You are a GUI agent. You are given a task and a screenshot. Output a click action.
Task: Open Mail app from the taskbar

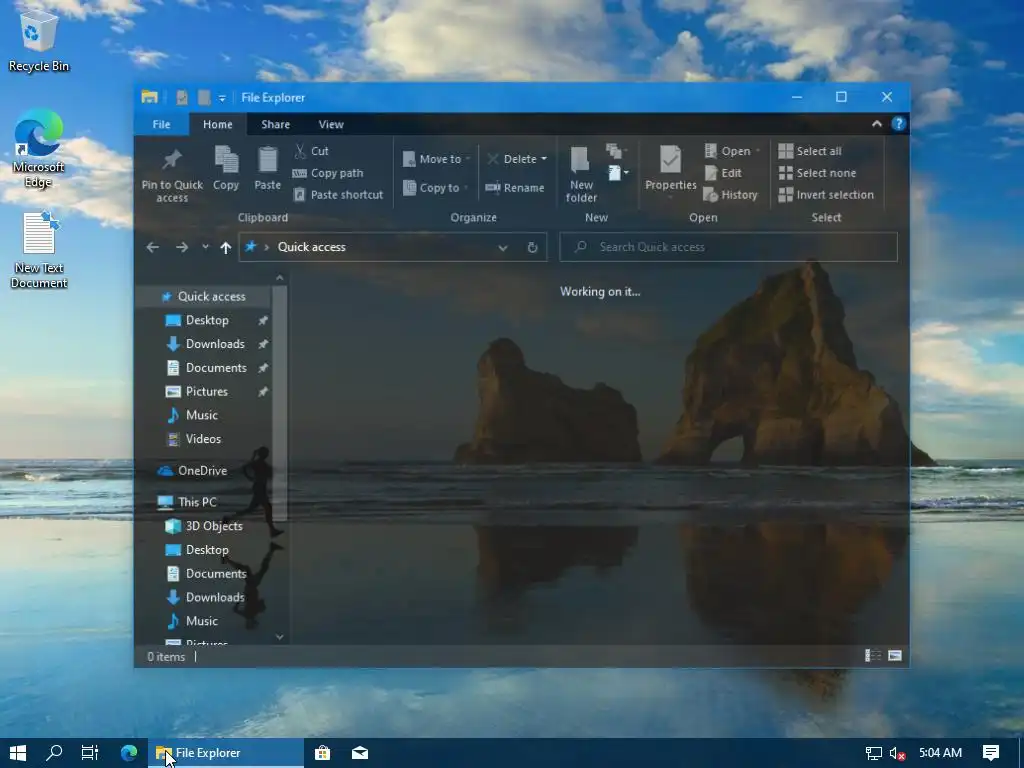click(x=360, y=753)
